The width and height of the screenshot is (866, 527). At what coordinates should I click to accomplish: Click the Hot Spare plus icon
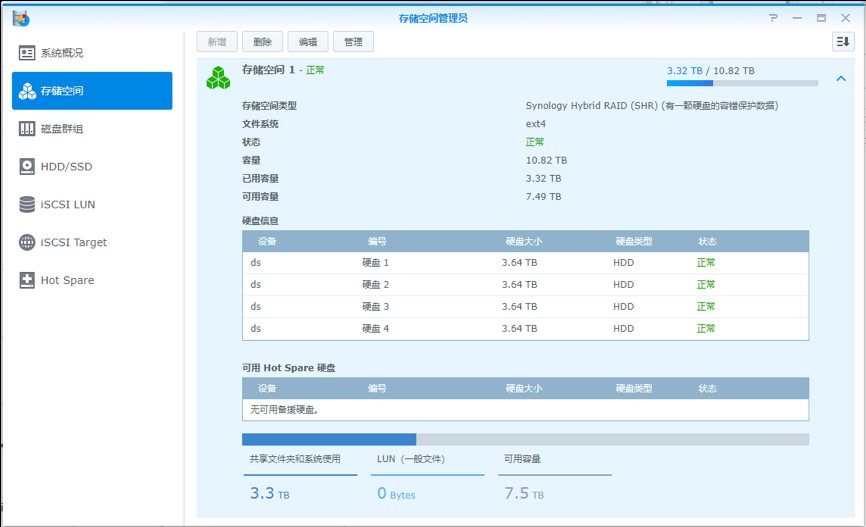click(x=27, y=281)
